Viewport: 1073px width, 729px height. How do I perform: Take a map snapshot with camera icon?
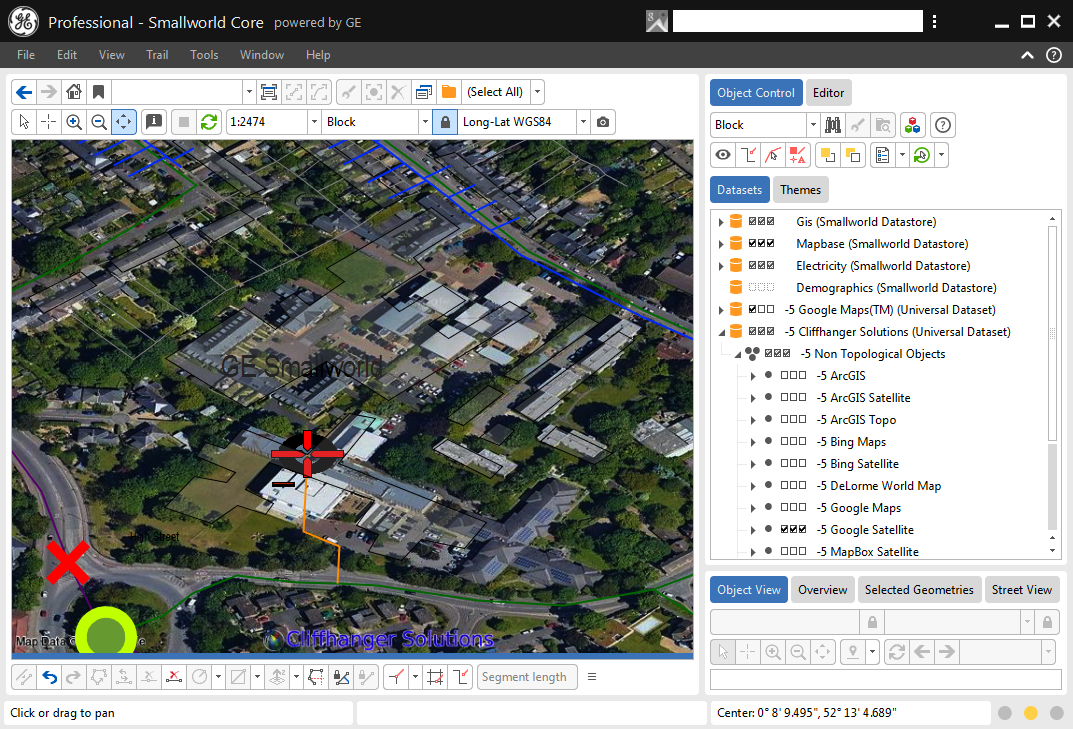(603, 122)
